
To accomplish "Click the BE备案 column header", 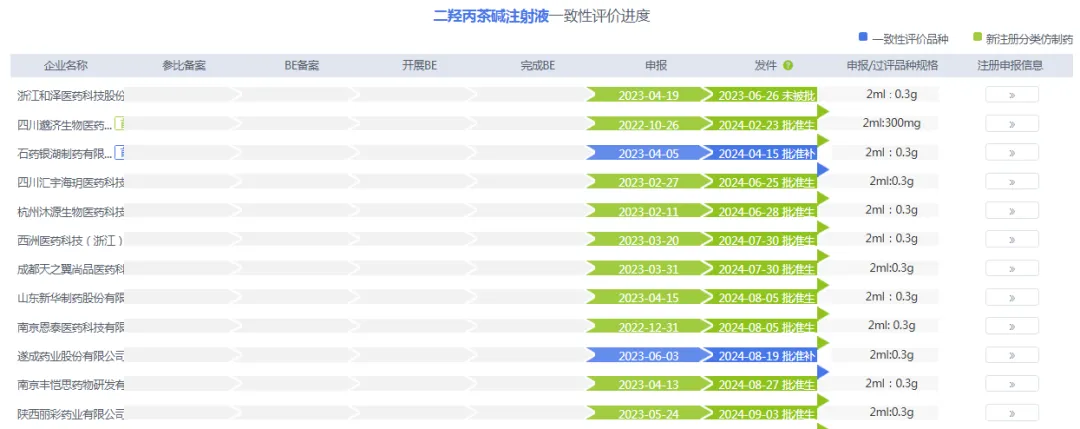I will click(302, 65).
